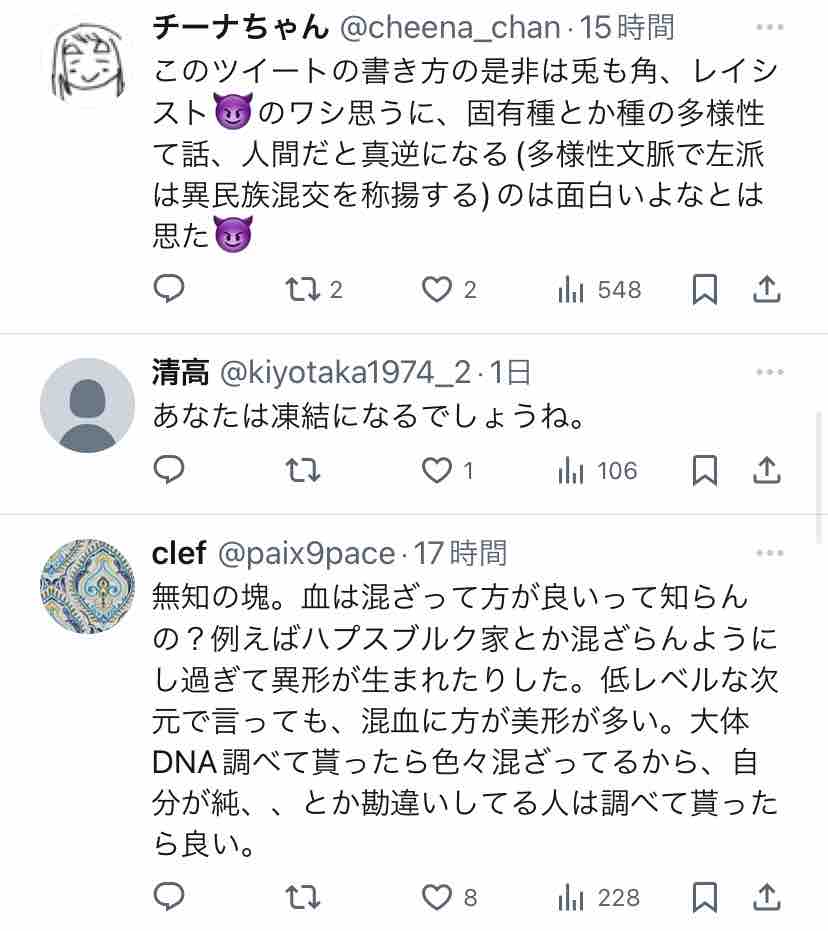Screen dimensions: 828x931
Task: Bookmark clef's tweet
Action: [x=705, y=898]
